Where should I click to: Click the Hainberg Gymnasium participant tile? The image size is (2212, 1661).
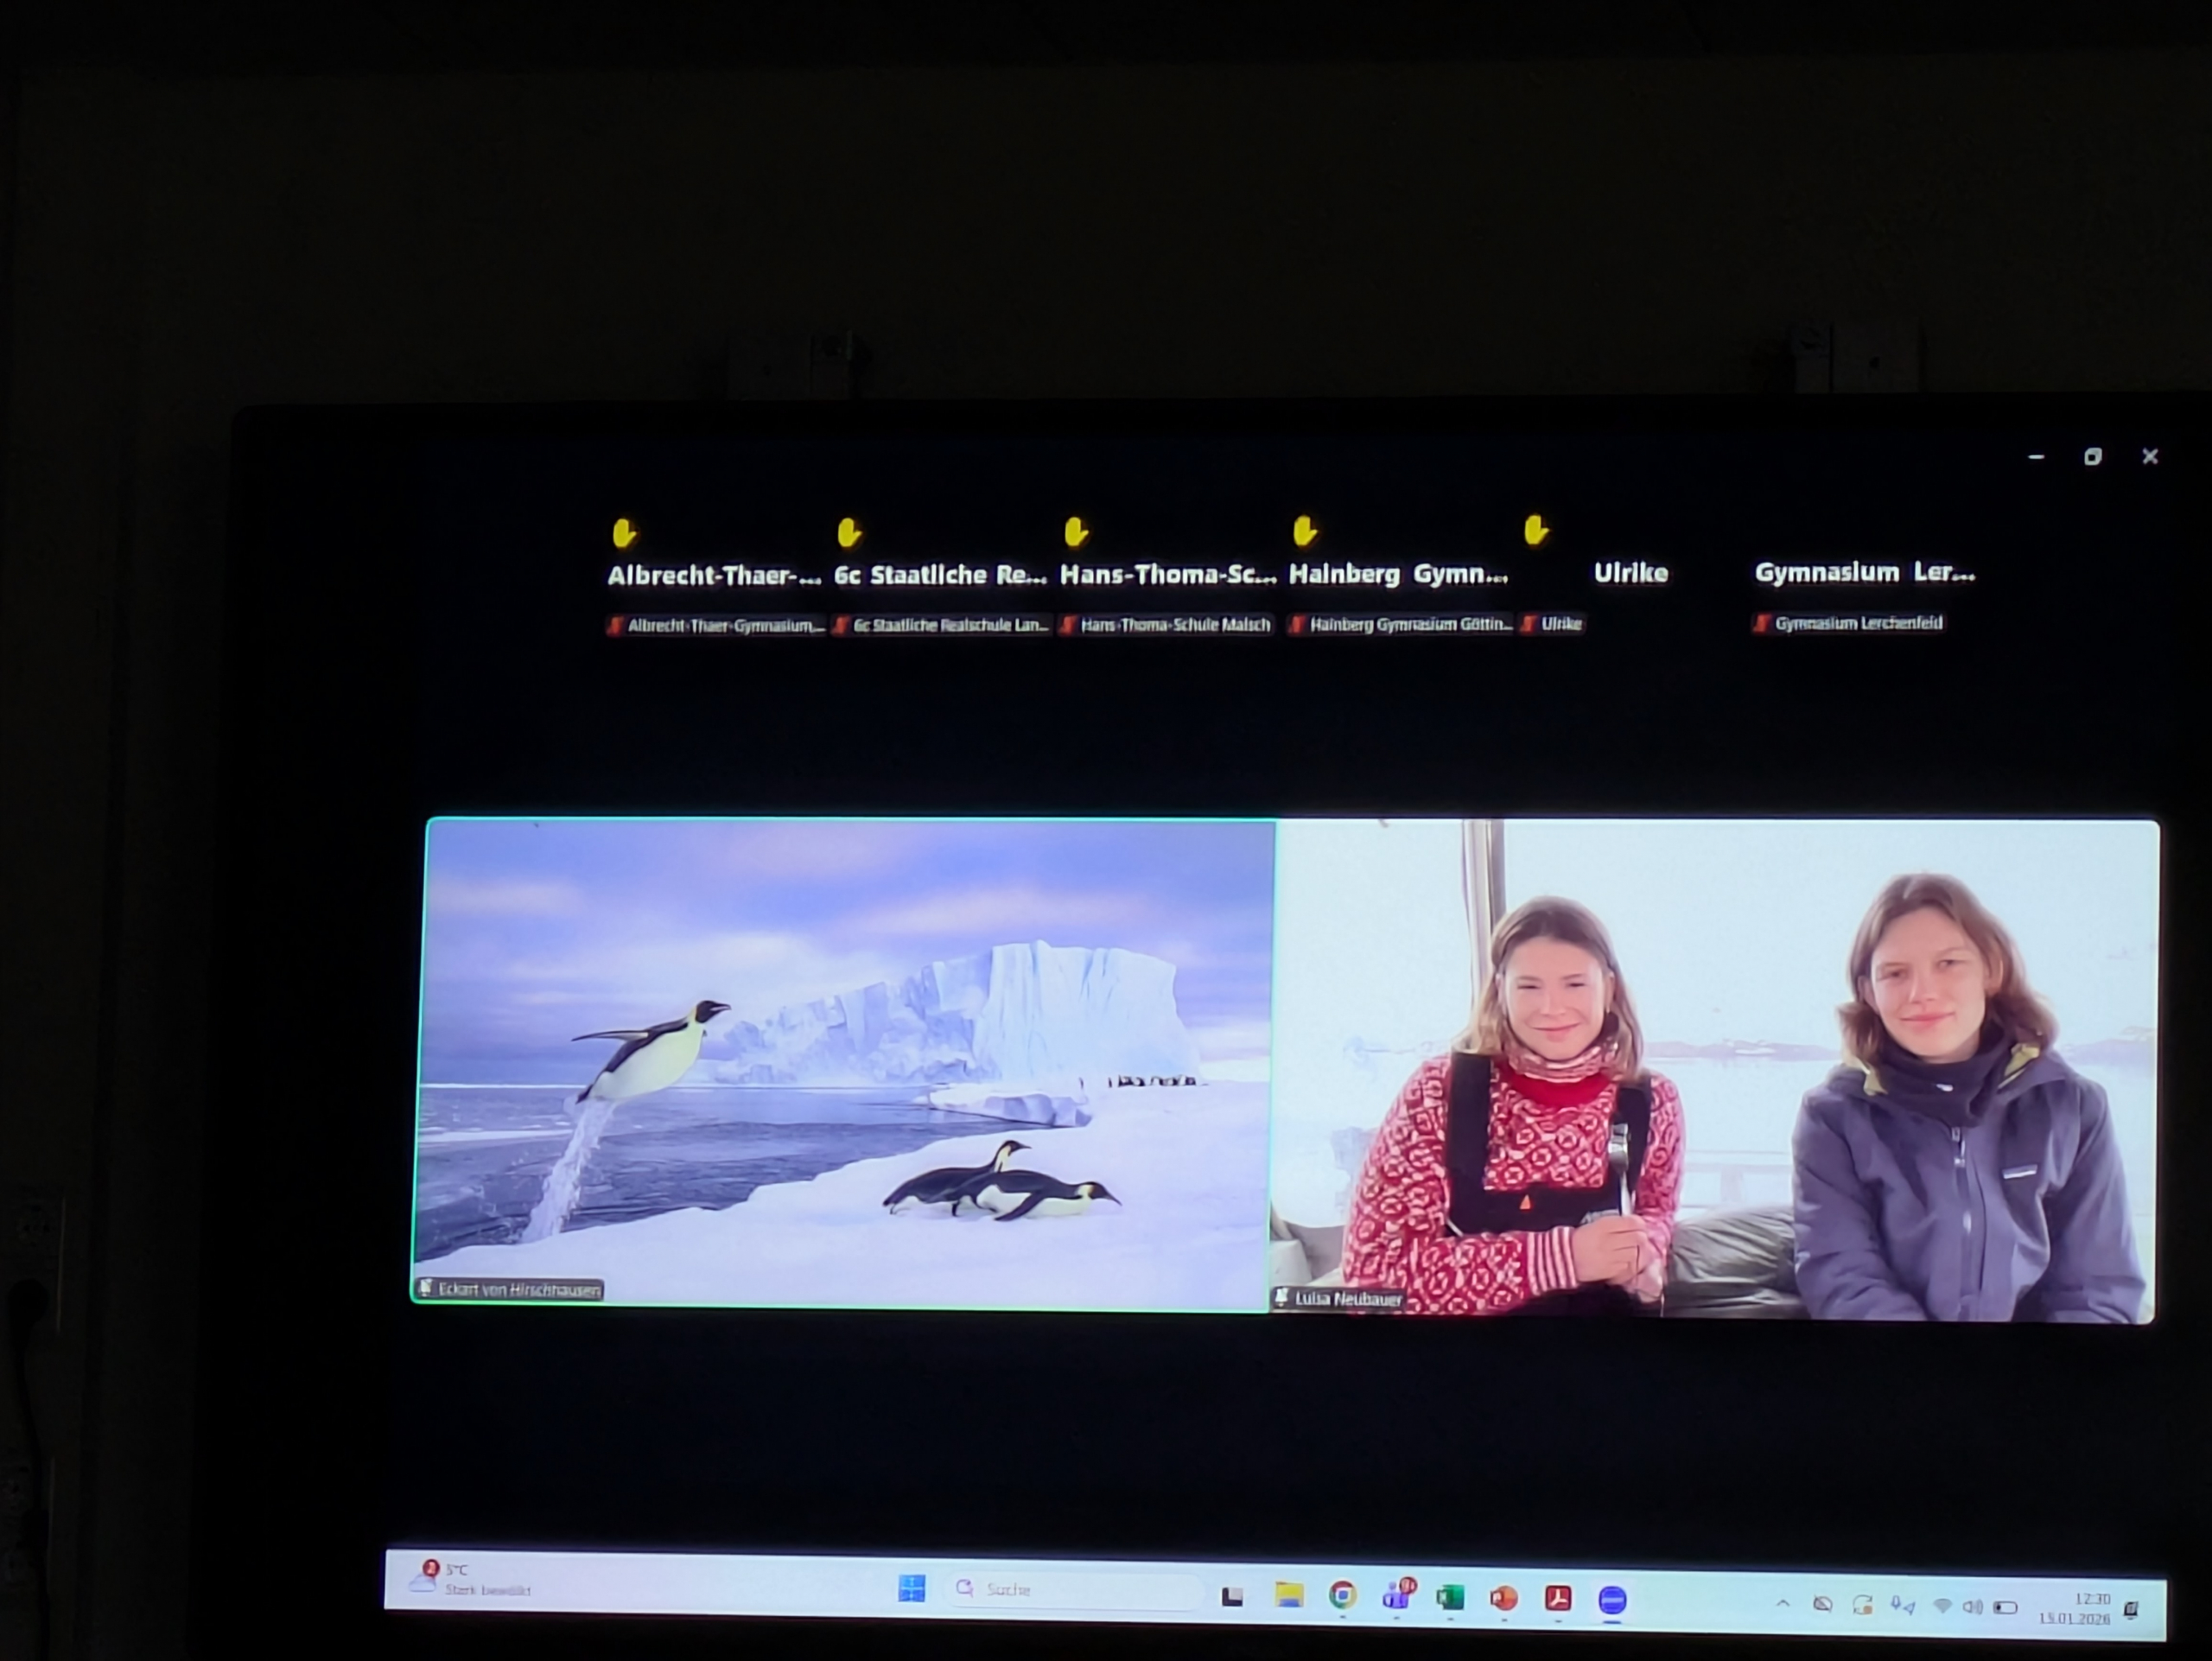pos(1397,574)
